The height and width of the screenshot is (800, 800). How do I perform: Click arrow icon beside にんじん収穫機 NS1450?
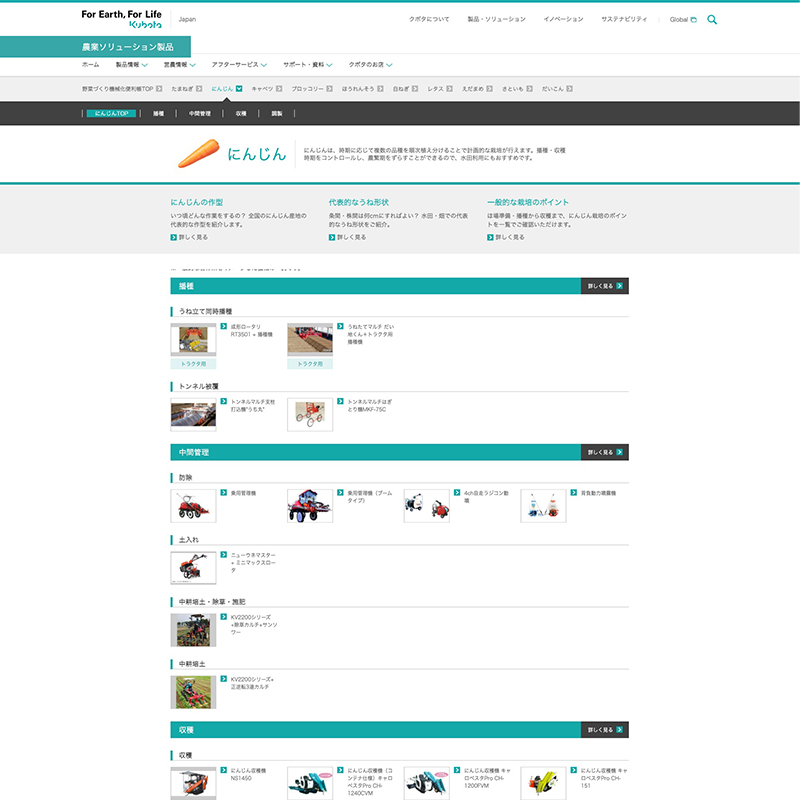click(x=224, y=771)
